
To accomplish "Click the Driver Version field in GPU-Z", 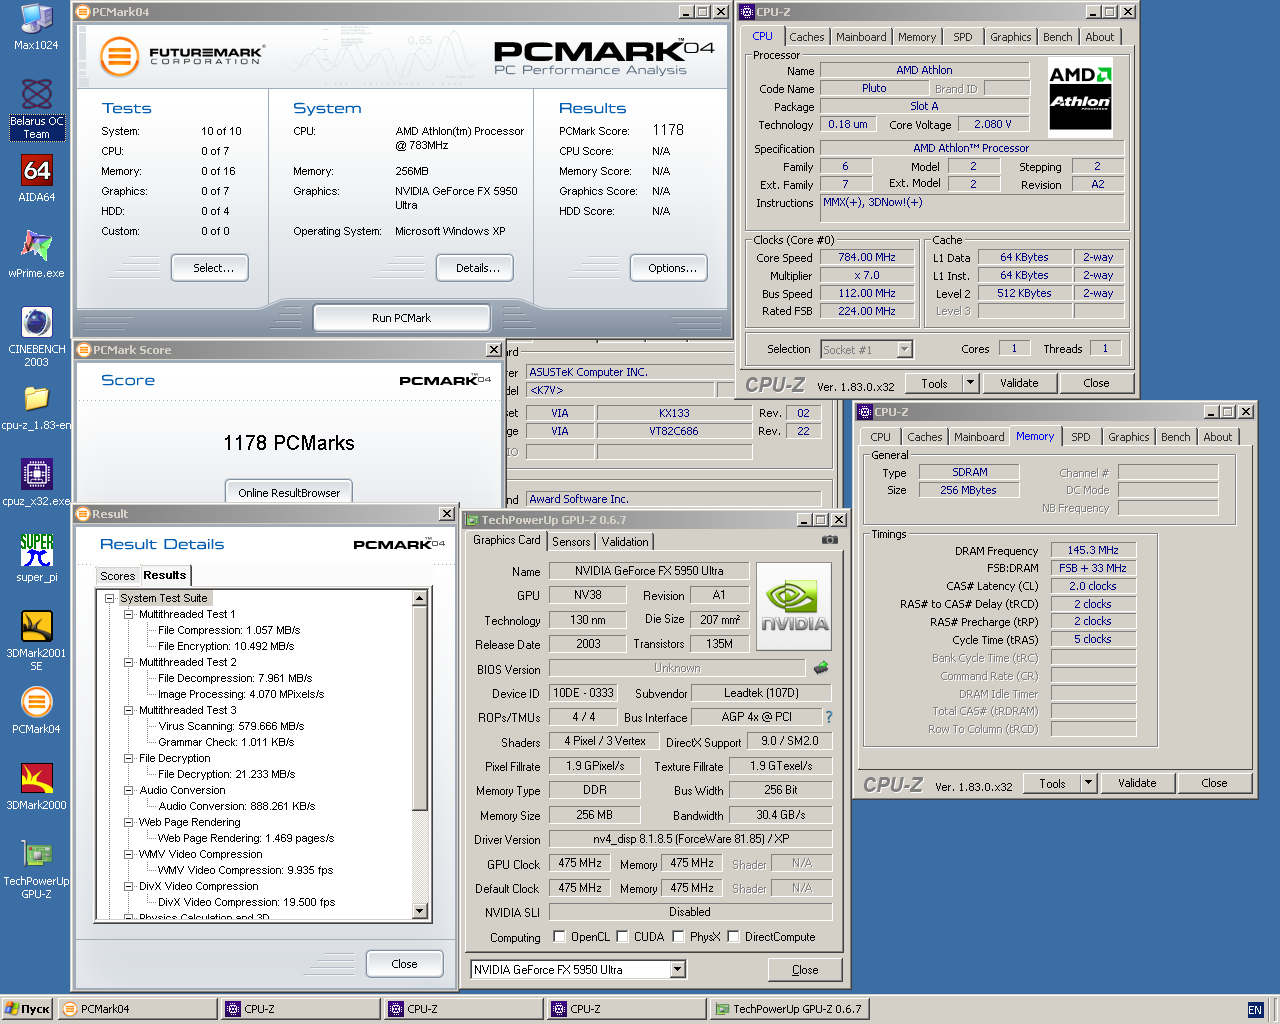I will click(691, 839).
